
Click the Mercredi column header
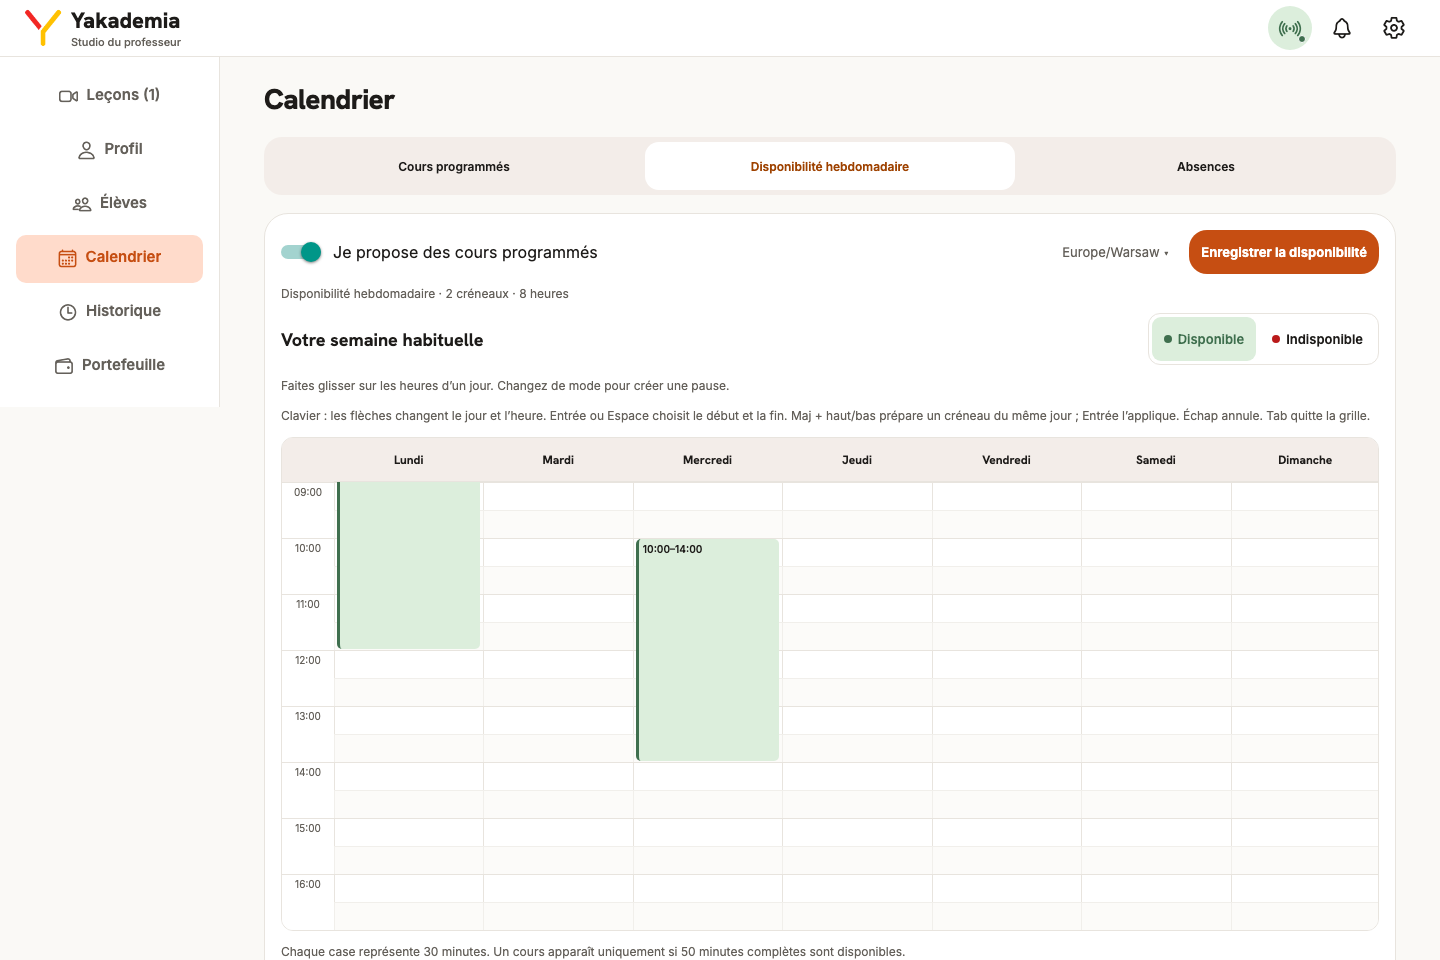click(x=708, y=460)
